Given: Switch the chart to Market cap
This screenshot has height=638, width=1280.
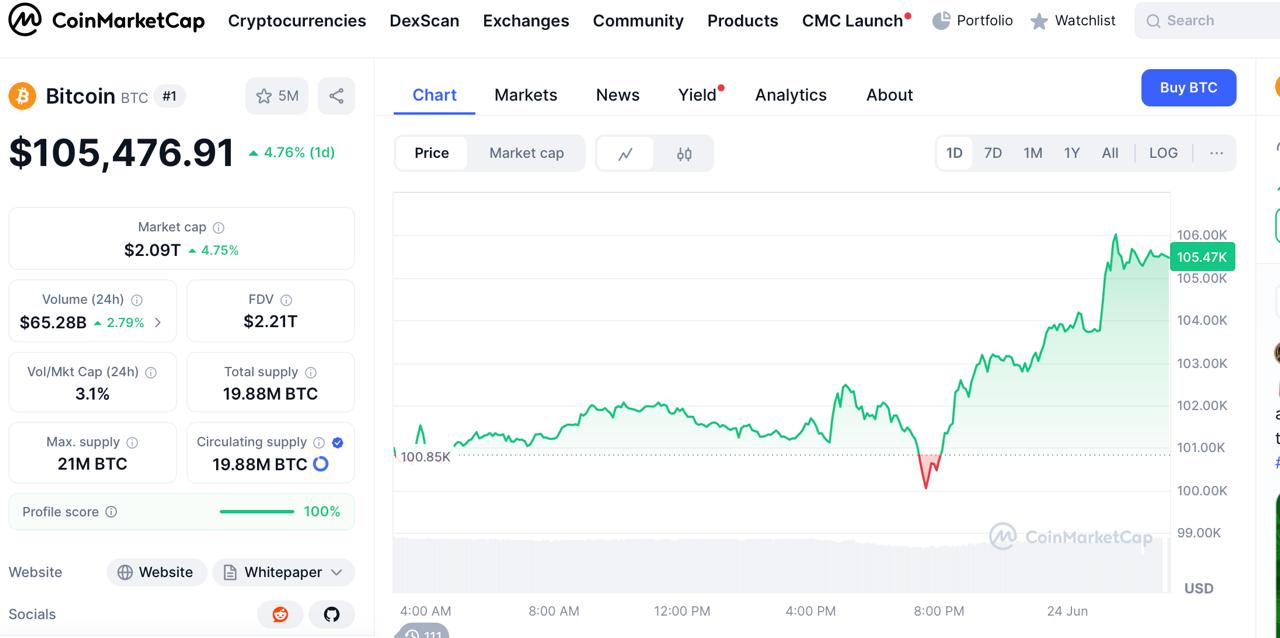Looking at the screenshot, I should (526, 153).
